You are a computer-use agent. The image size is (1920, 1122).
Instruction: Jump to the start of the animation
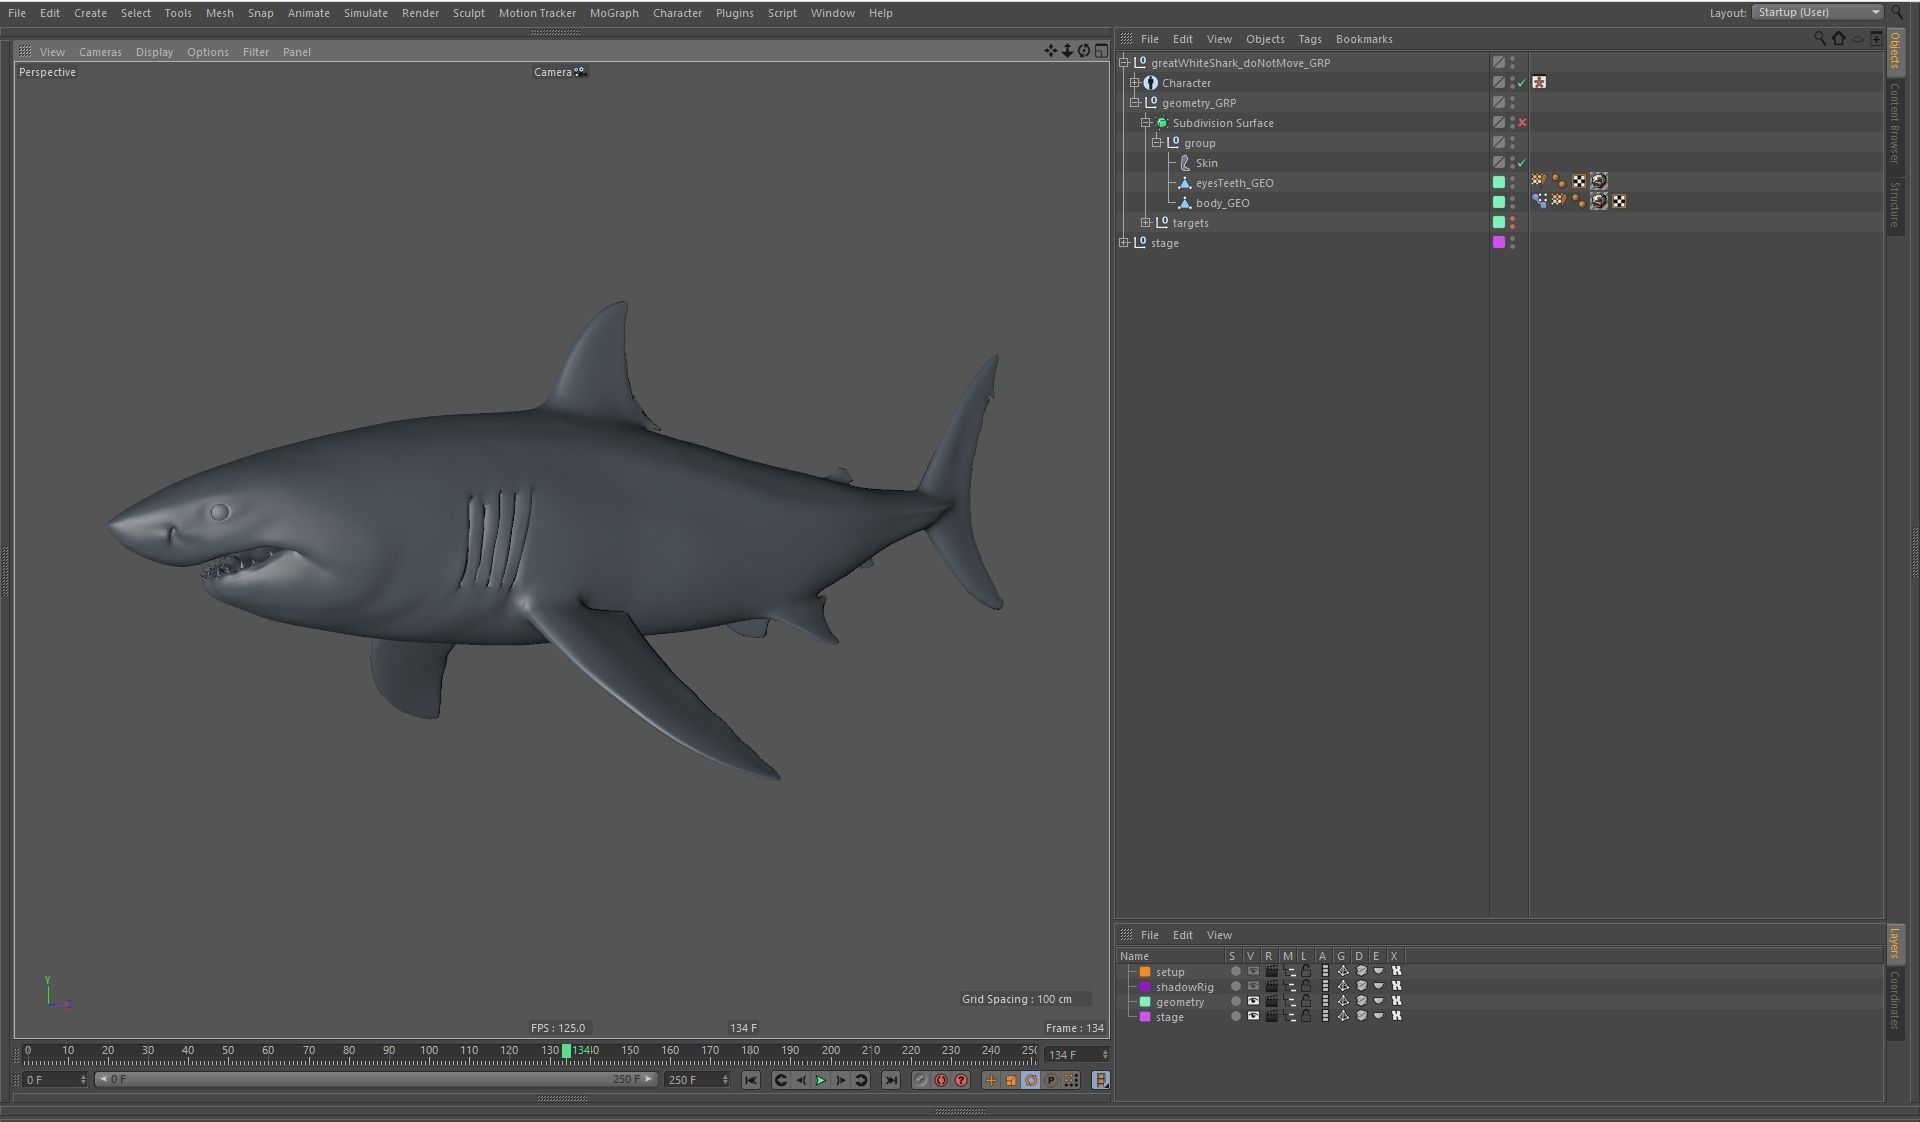(x=751, y=1080)
